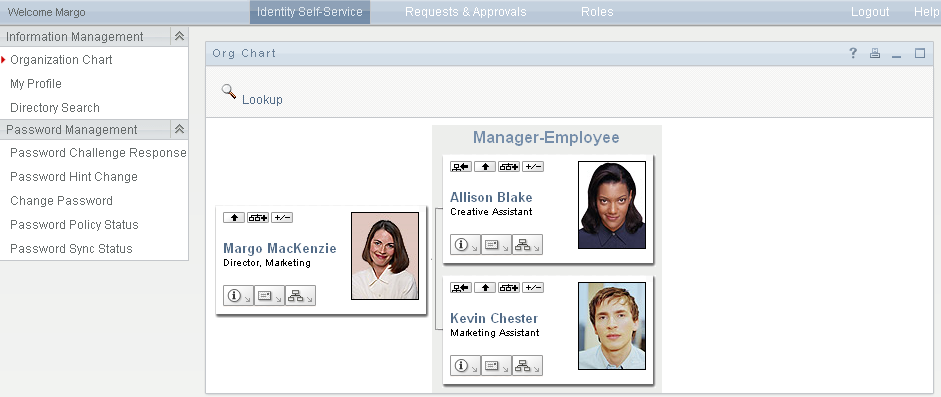Image resolution: width=941 pixels, height=397 pixels.
Task: Maximize the Org Chart portlet
Action: 920,53
